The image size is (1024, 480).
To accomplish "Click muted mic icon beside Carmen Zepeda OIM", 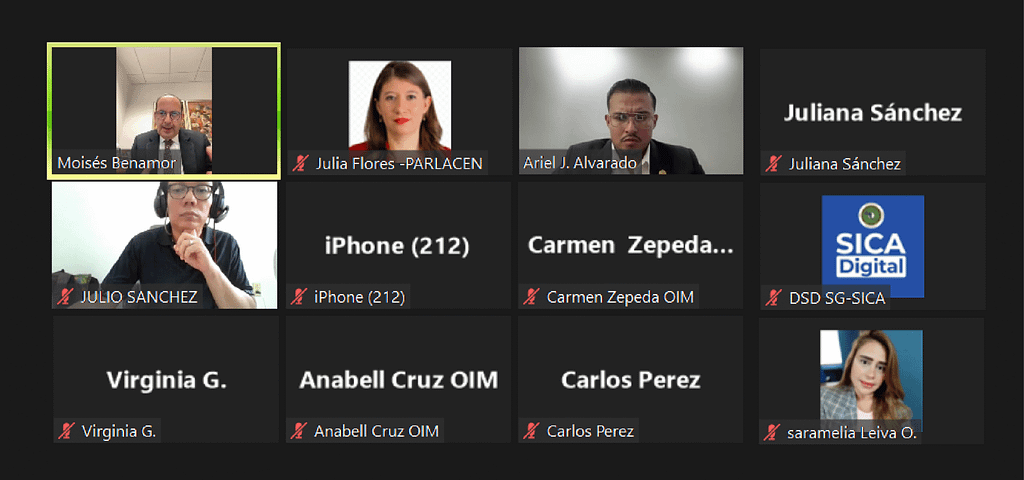I will 531,297.
